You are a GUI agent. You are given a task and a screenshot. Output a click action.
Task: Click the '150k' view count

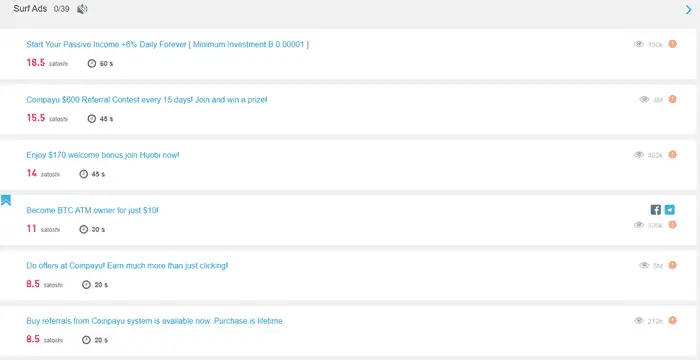click(655, 45)
